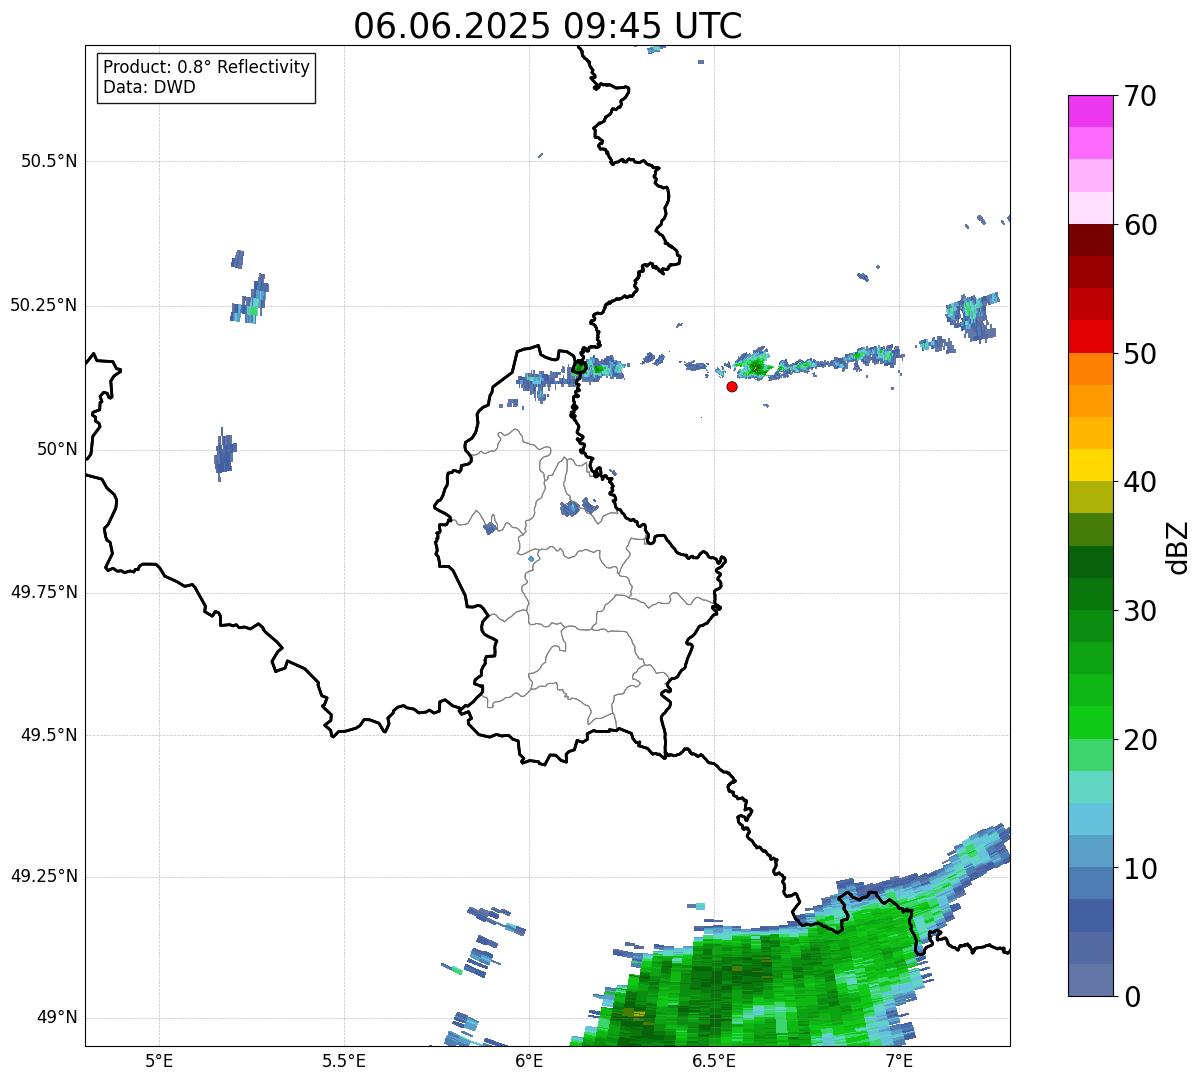
Task: Click the 6°E longitude label
Action: 529,1061
